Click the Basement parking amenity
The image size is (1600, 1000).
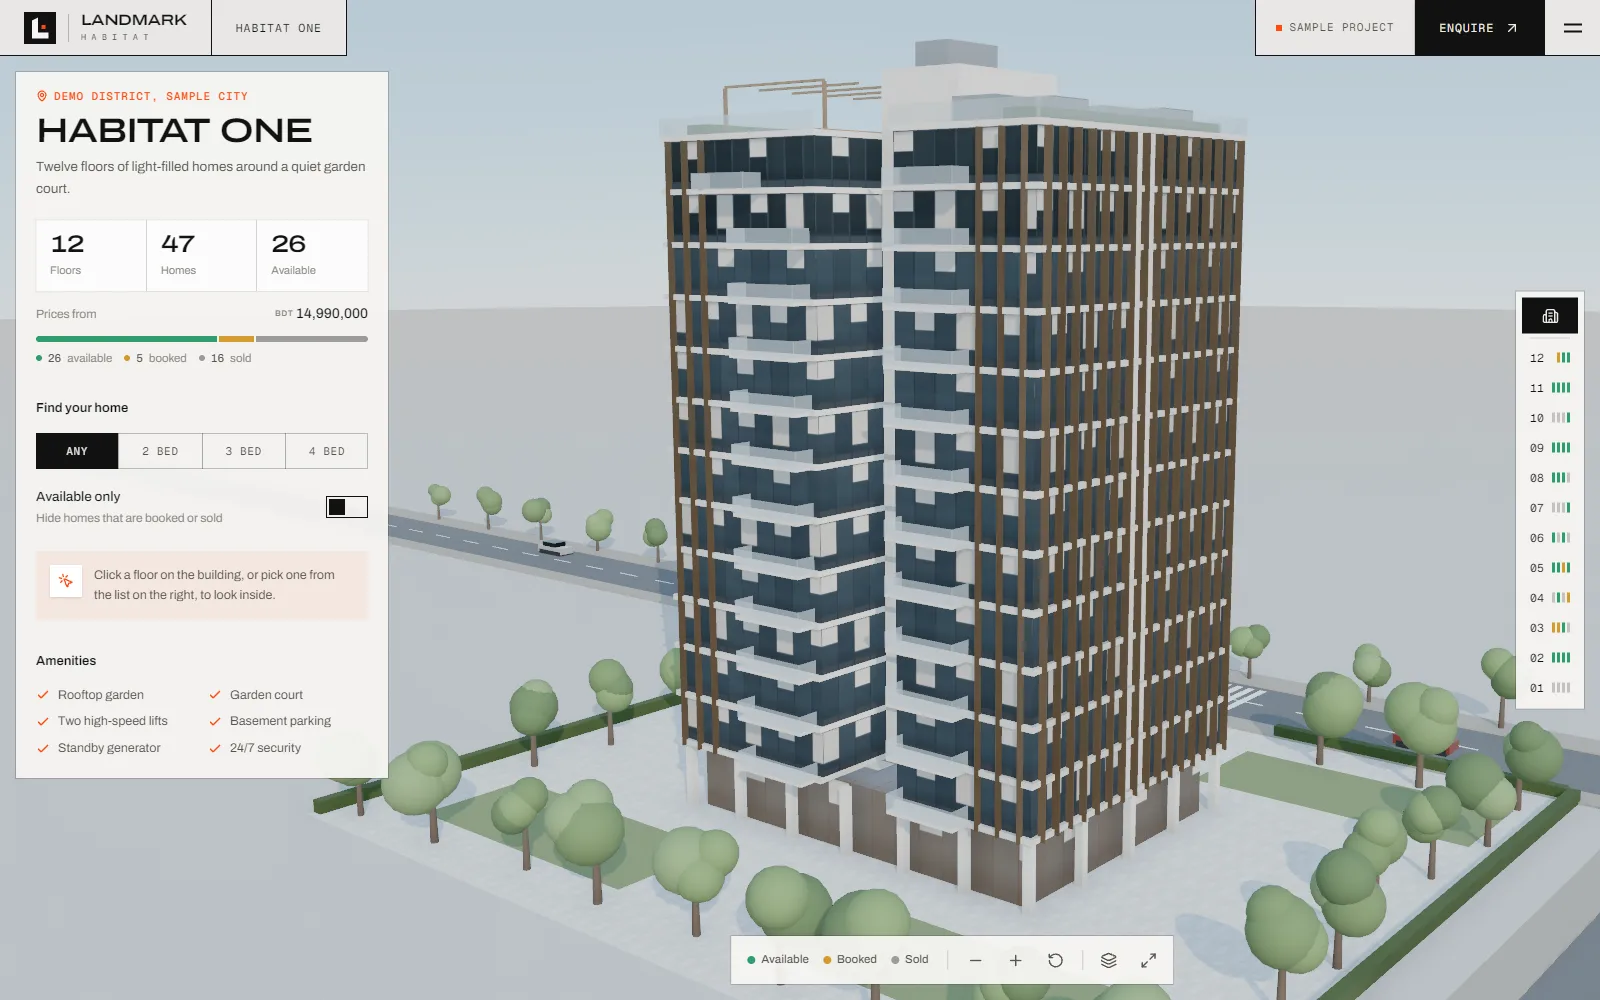coord(270,721)
